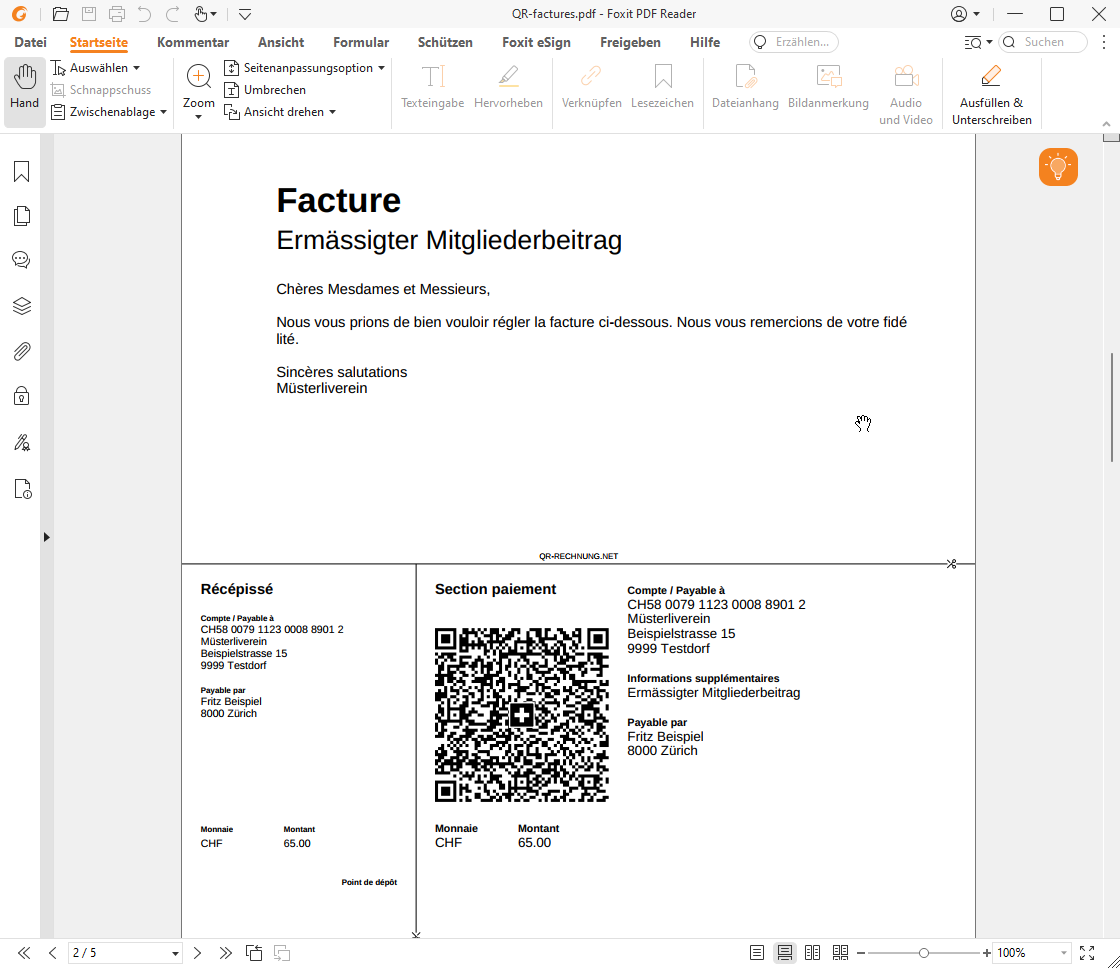Click the save disk icon

89,14
